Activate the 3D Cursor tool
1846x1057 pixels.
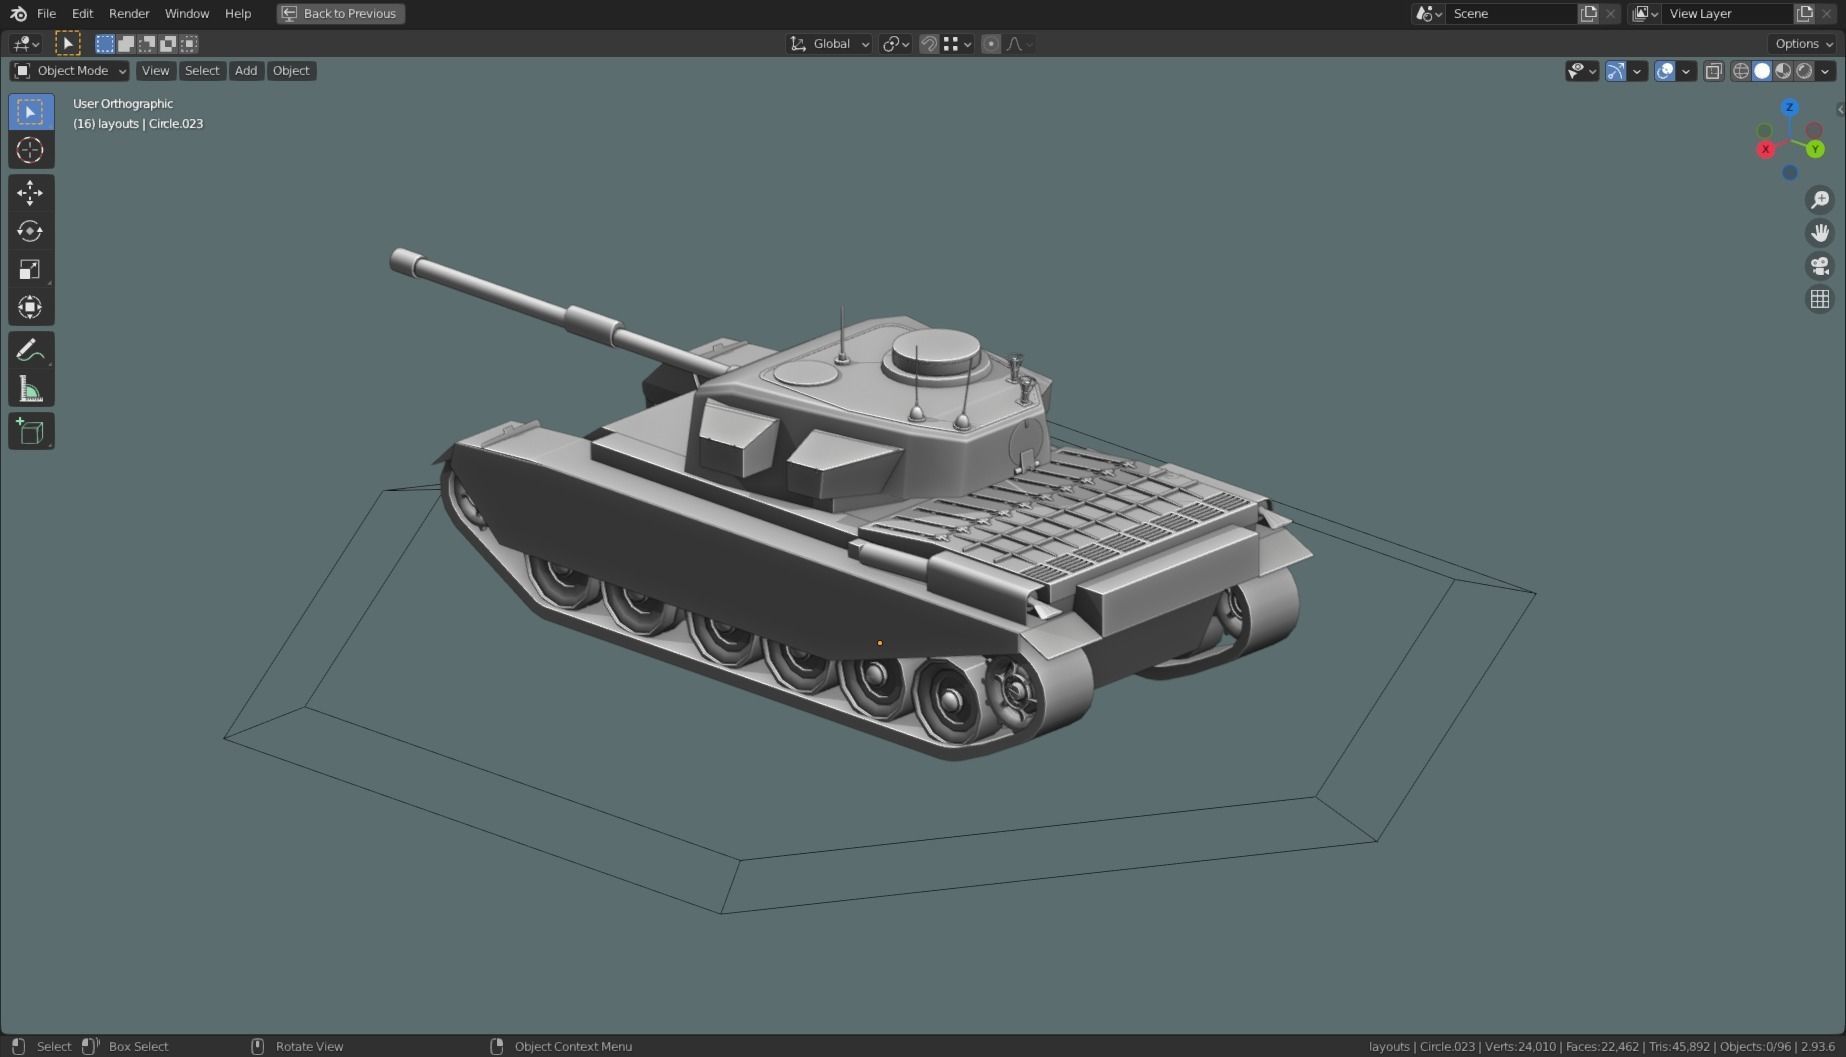[x=31, y=150]
